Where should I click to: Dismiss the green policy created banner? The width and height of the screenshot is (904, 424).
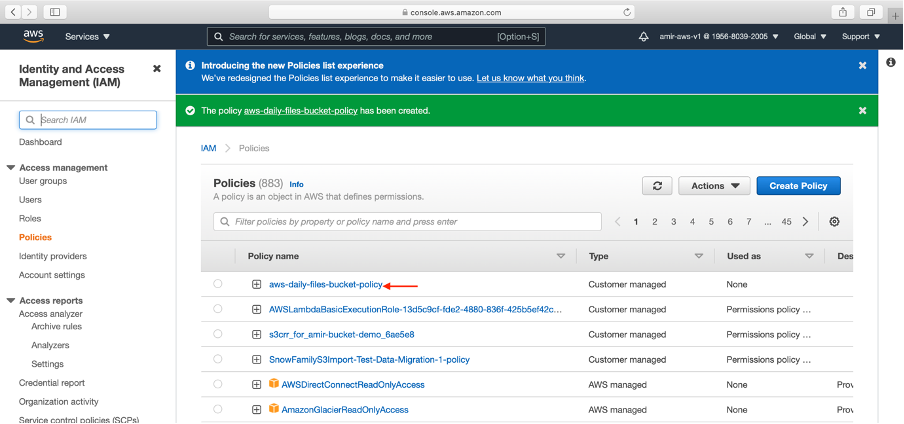862,110
